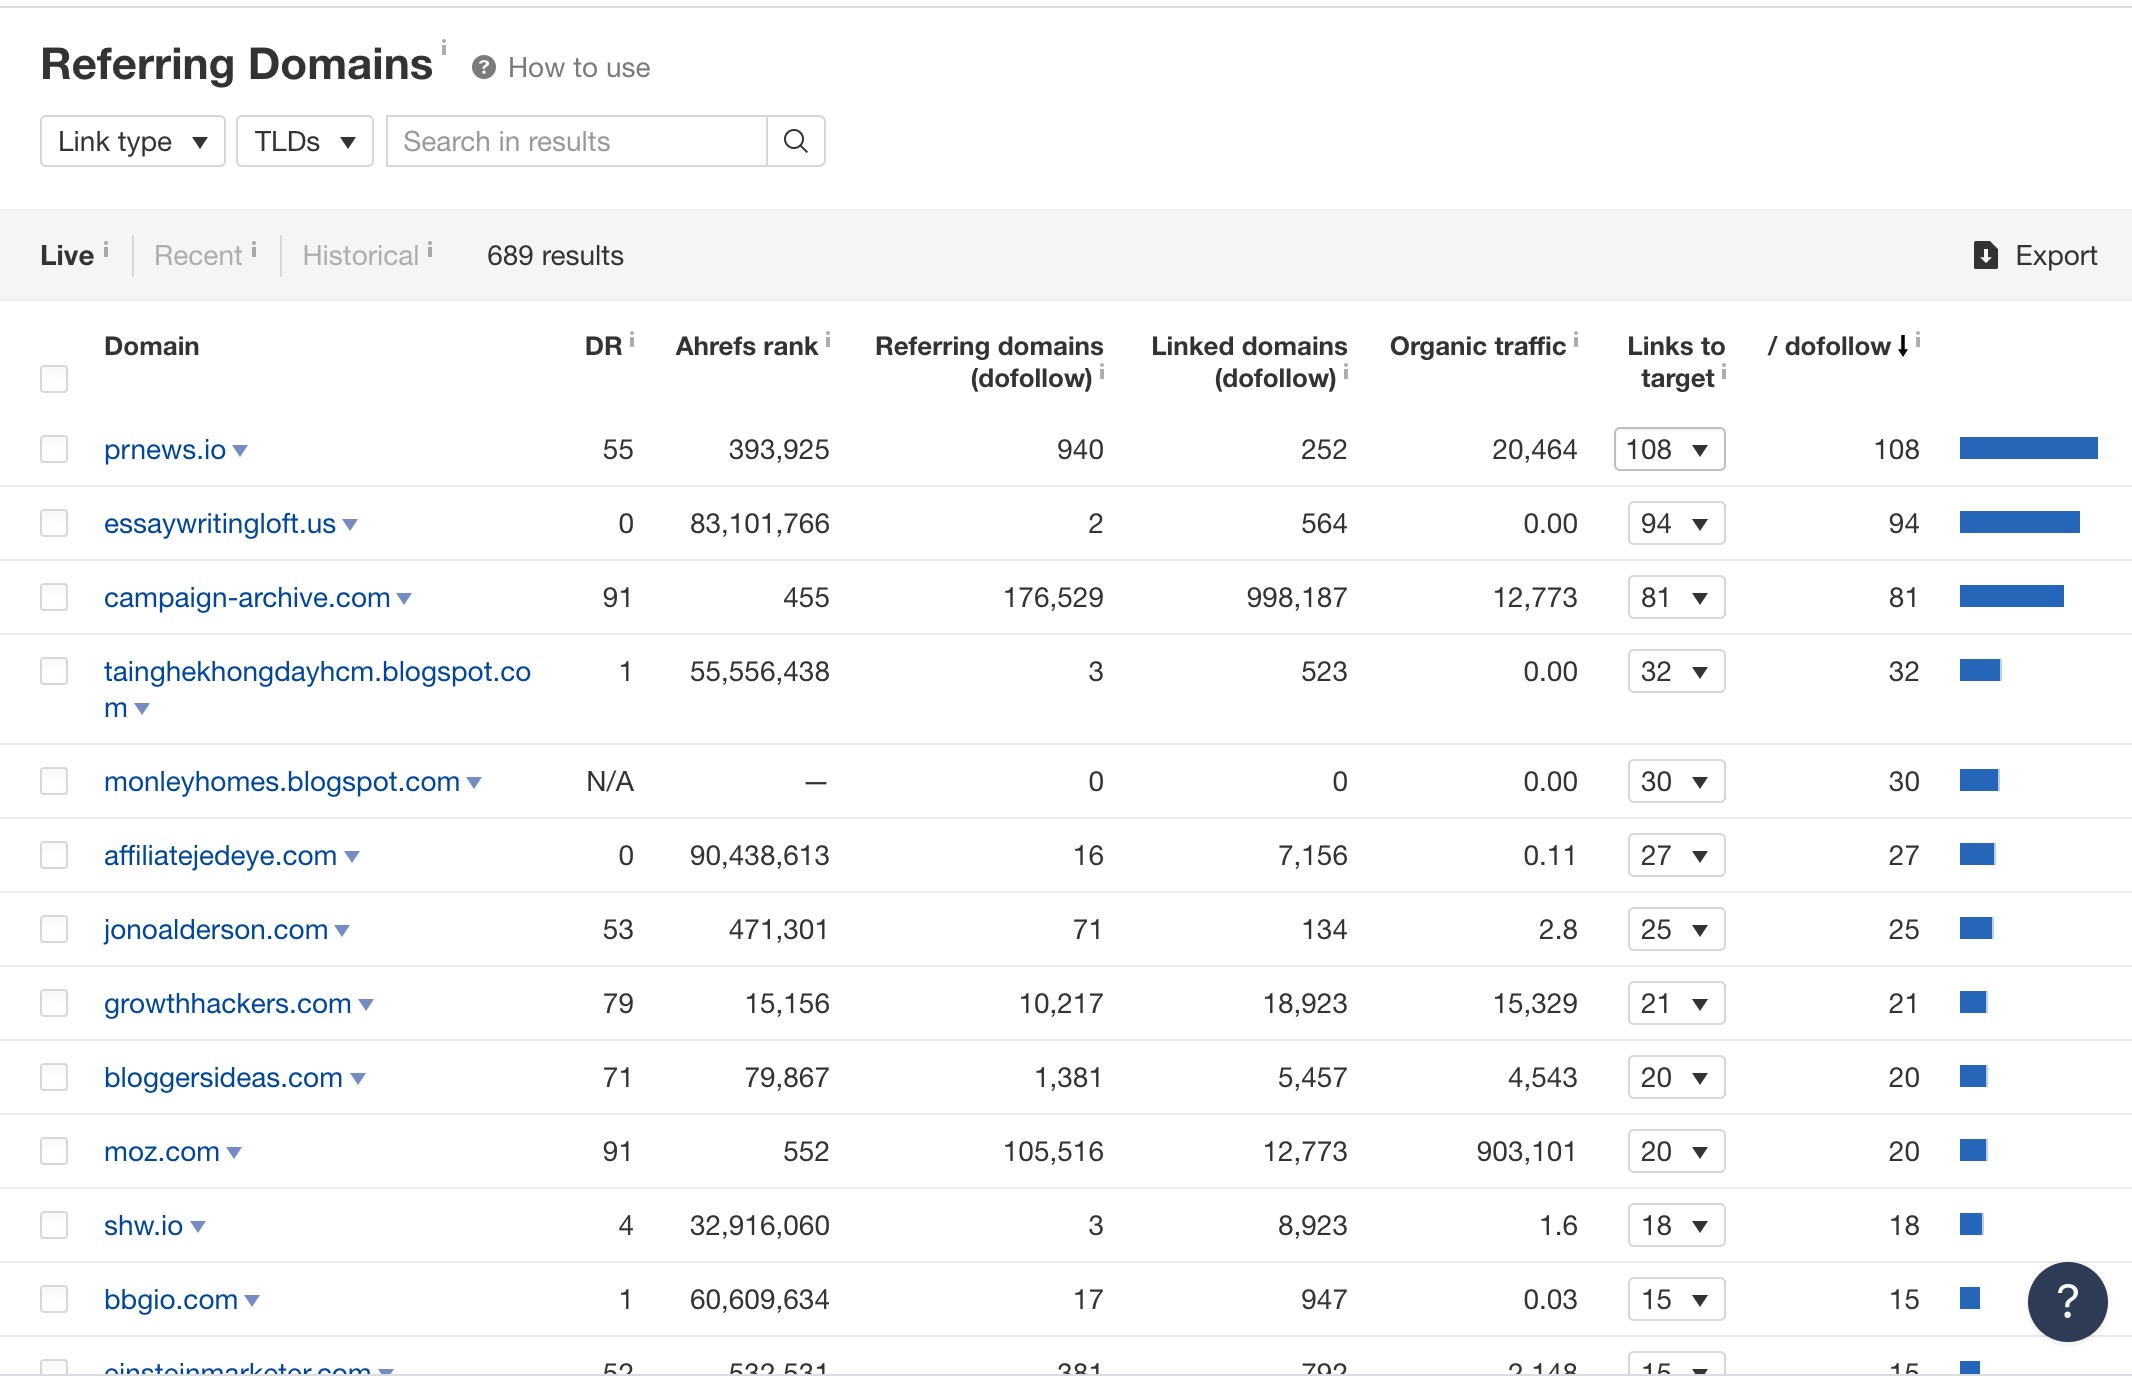Check the jonoalderson.com row checkbox

(x=54, y=929)
